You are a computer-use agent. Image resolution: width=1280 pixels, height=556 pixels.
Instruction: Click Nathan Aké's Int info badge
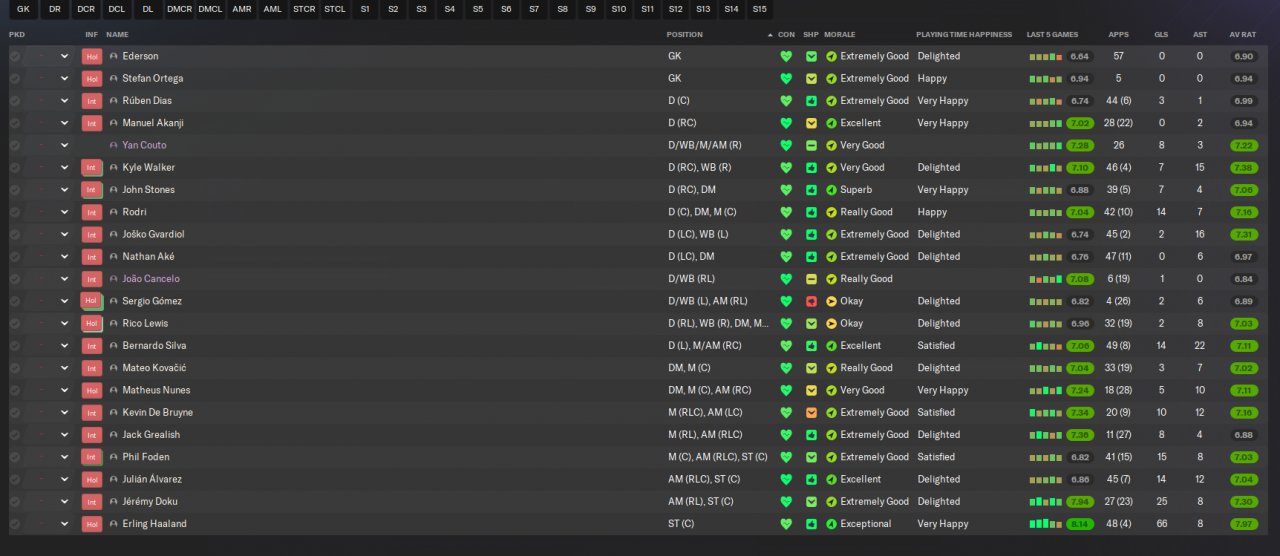click(92, 257)
